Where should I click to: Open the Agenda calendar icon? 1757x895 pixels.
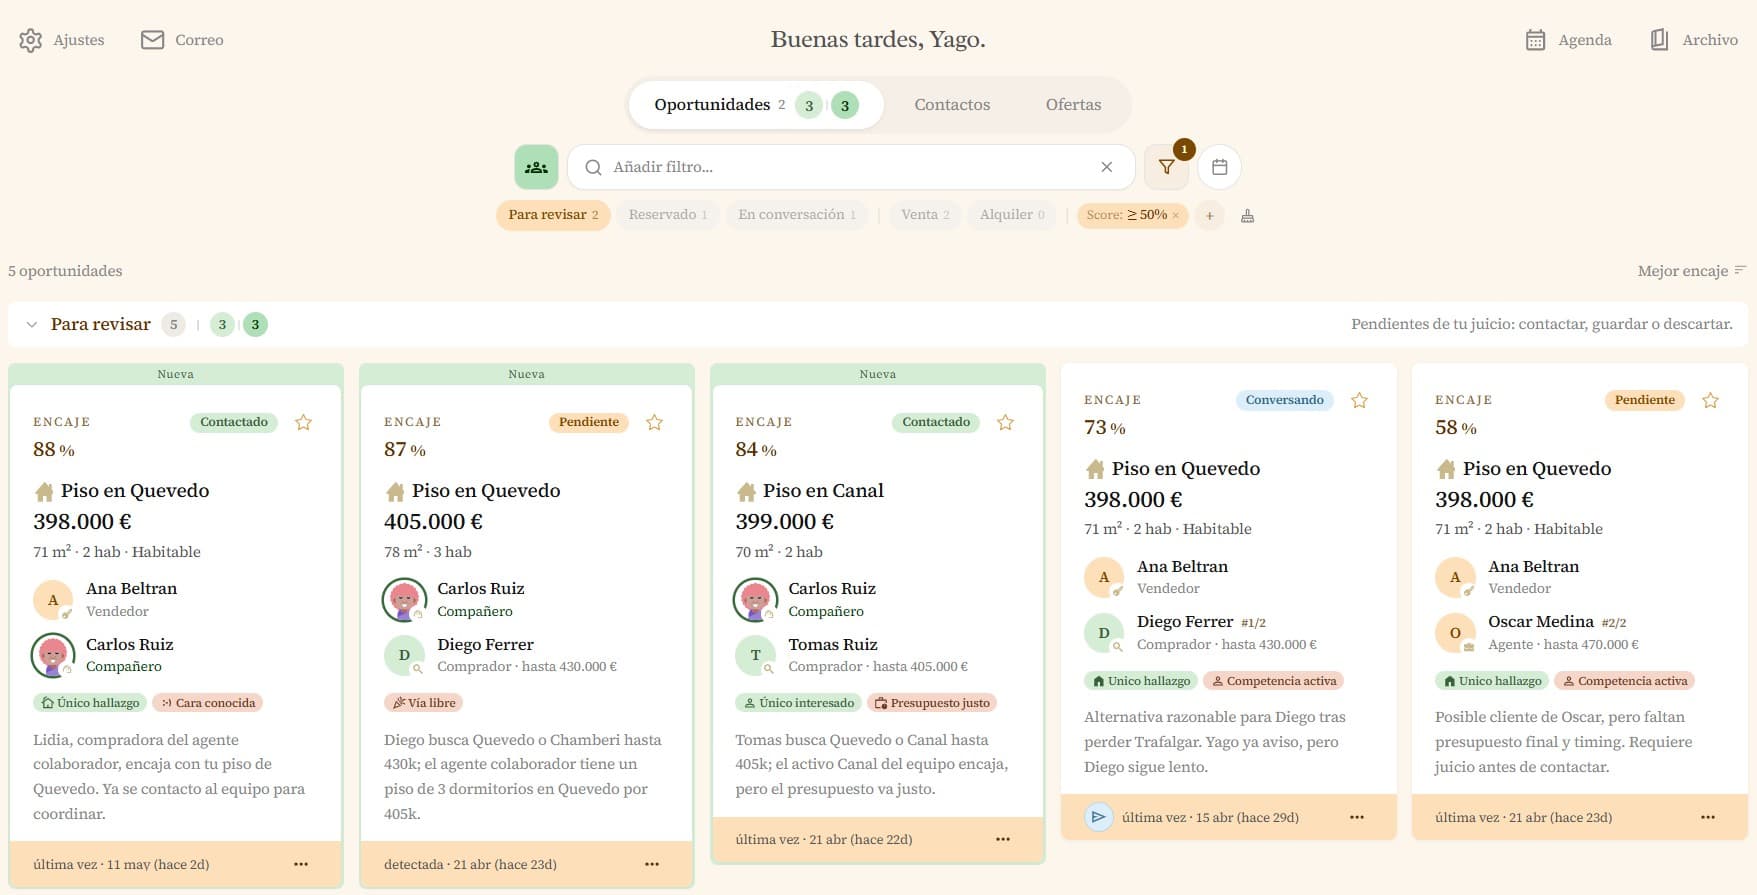[x=1535, y=40]
